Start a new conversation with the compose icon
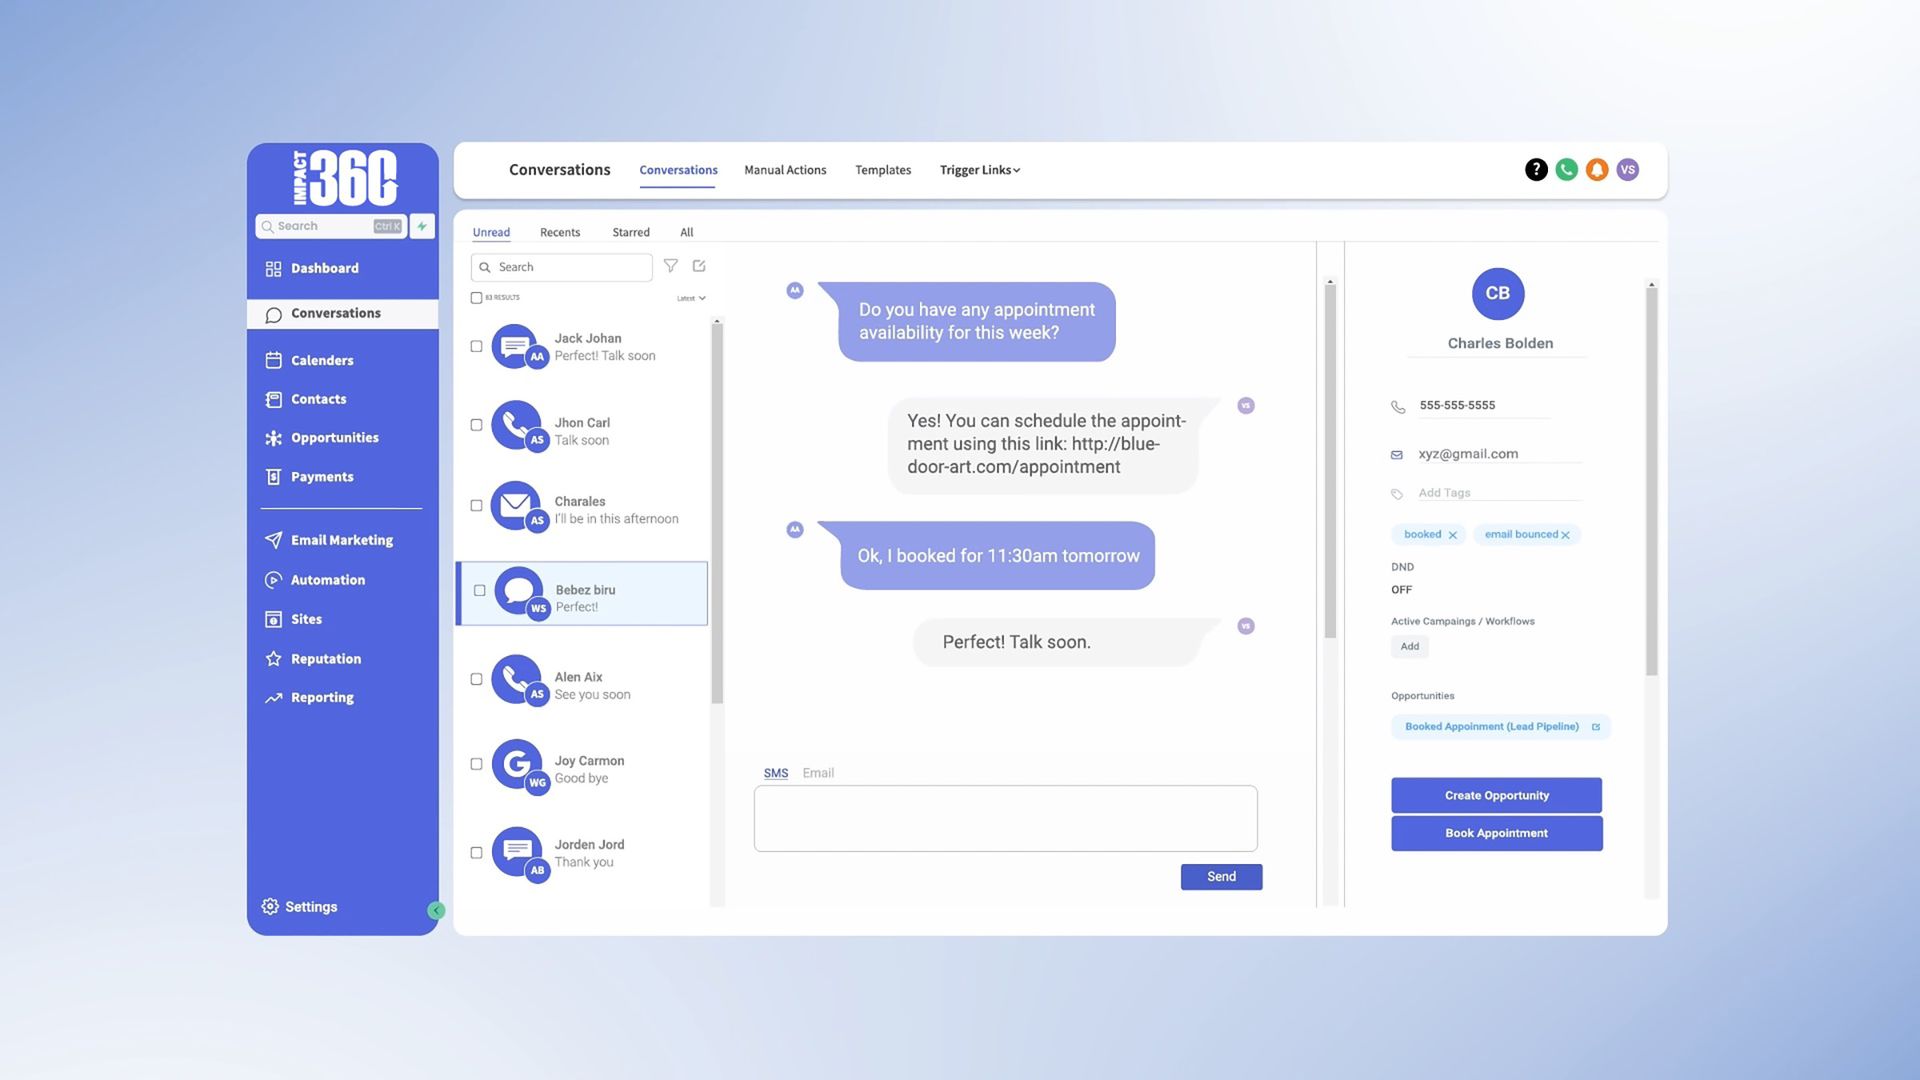This screenshot has width=1920, height=1080. [x=699, y=266]
